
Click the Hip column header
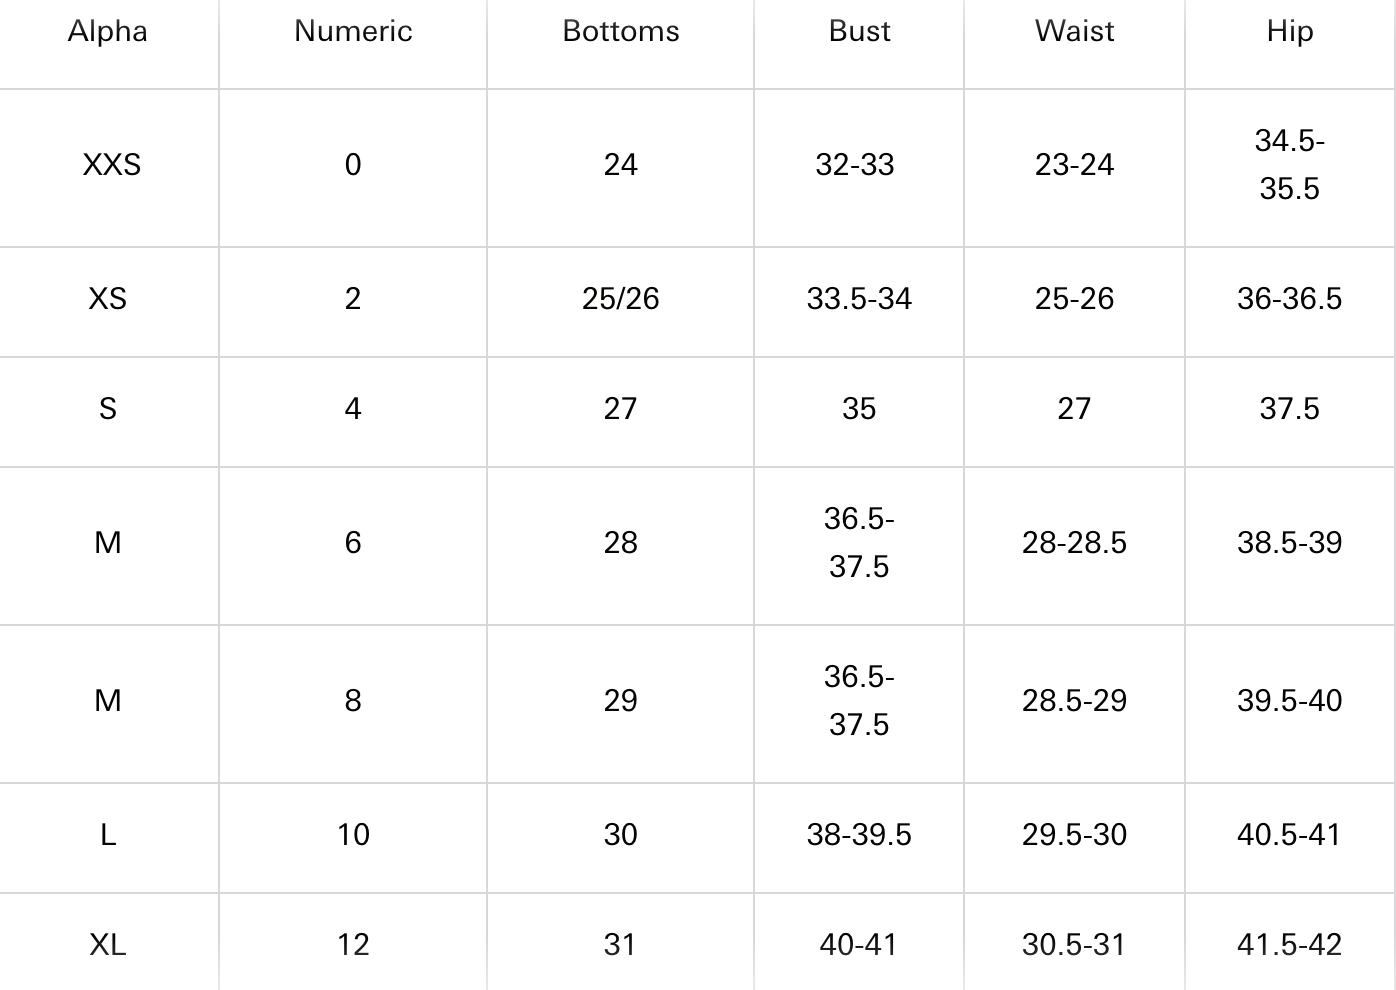tap(1289, 31)
